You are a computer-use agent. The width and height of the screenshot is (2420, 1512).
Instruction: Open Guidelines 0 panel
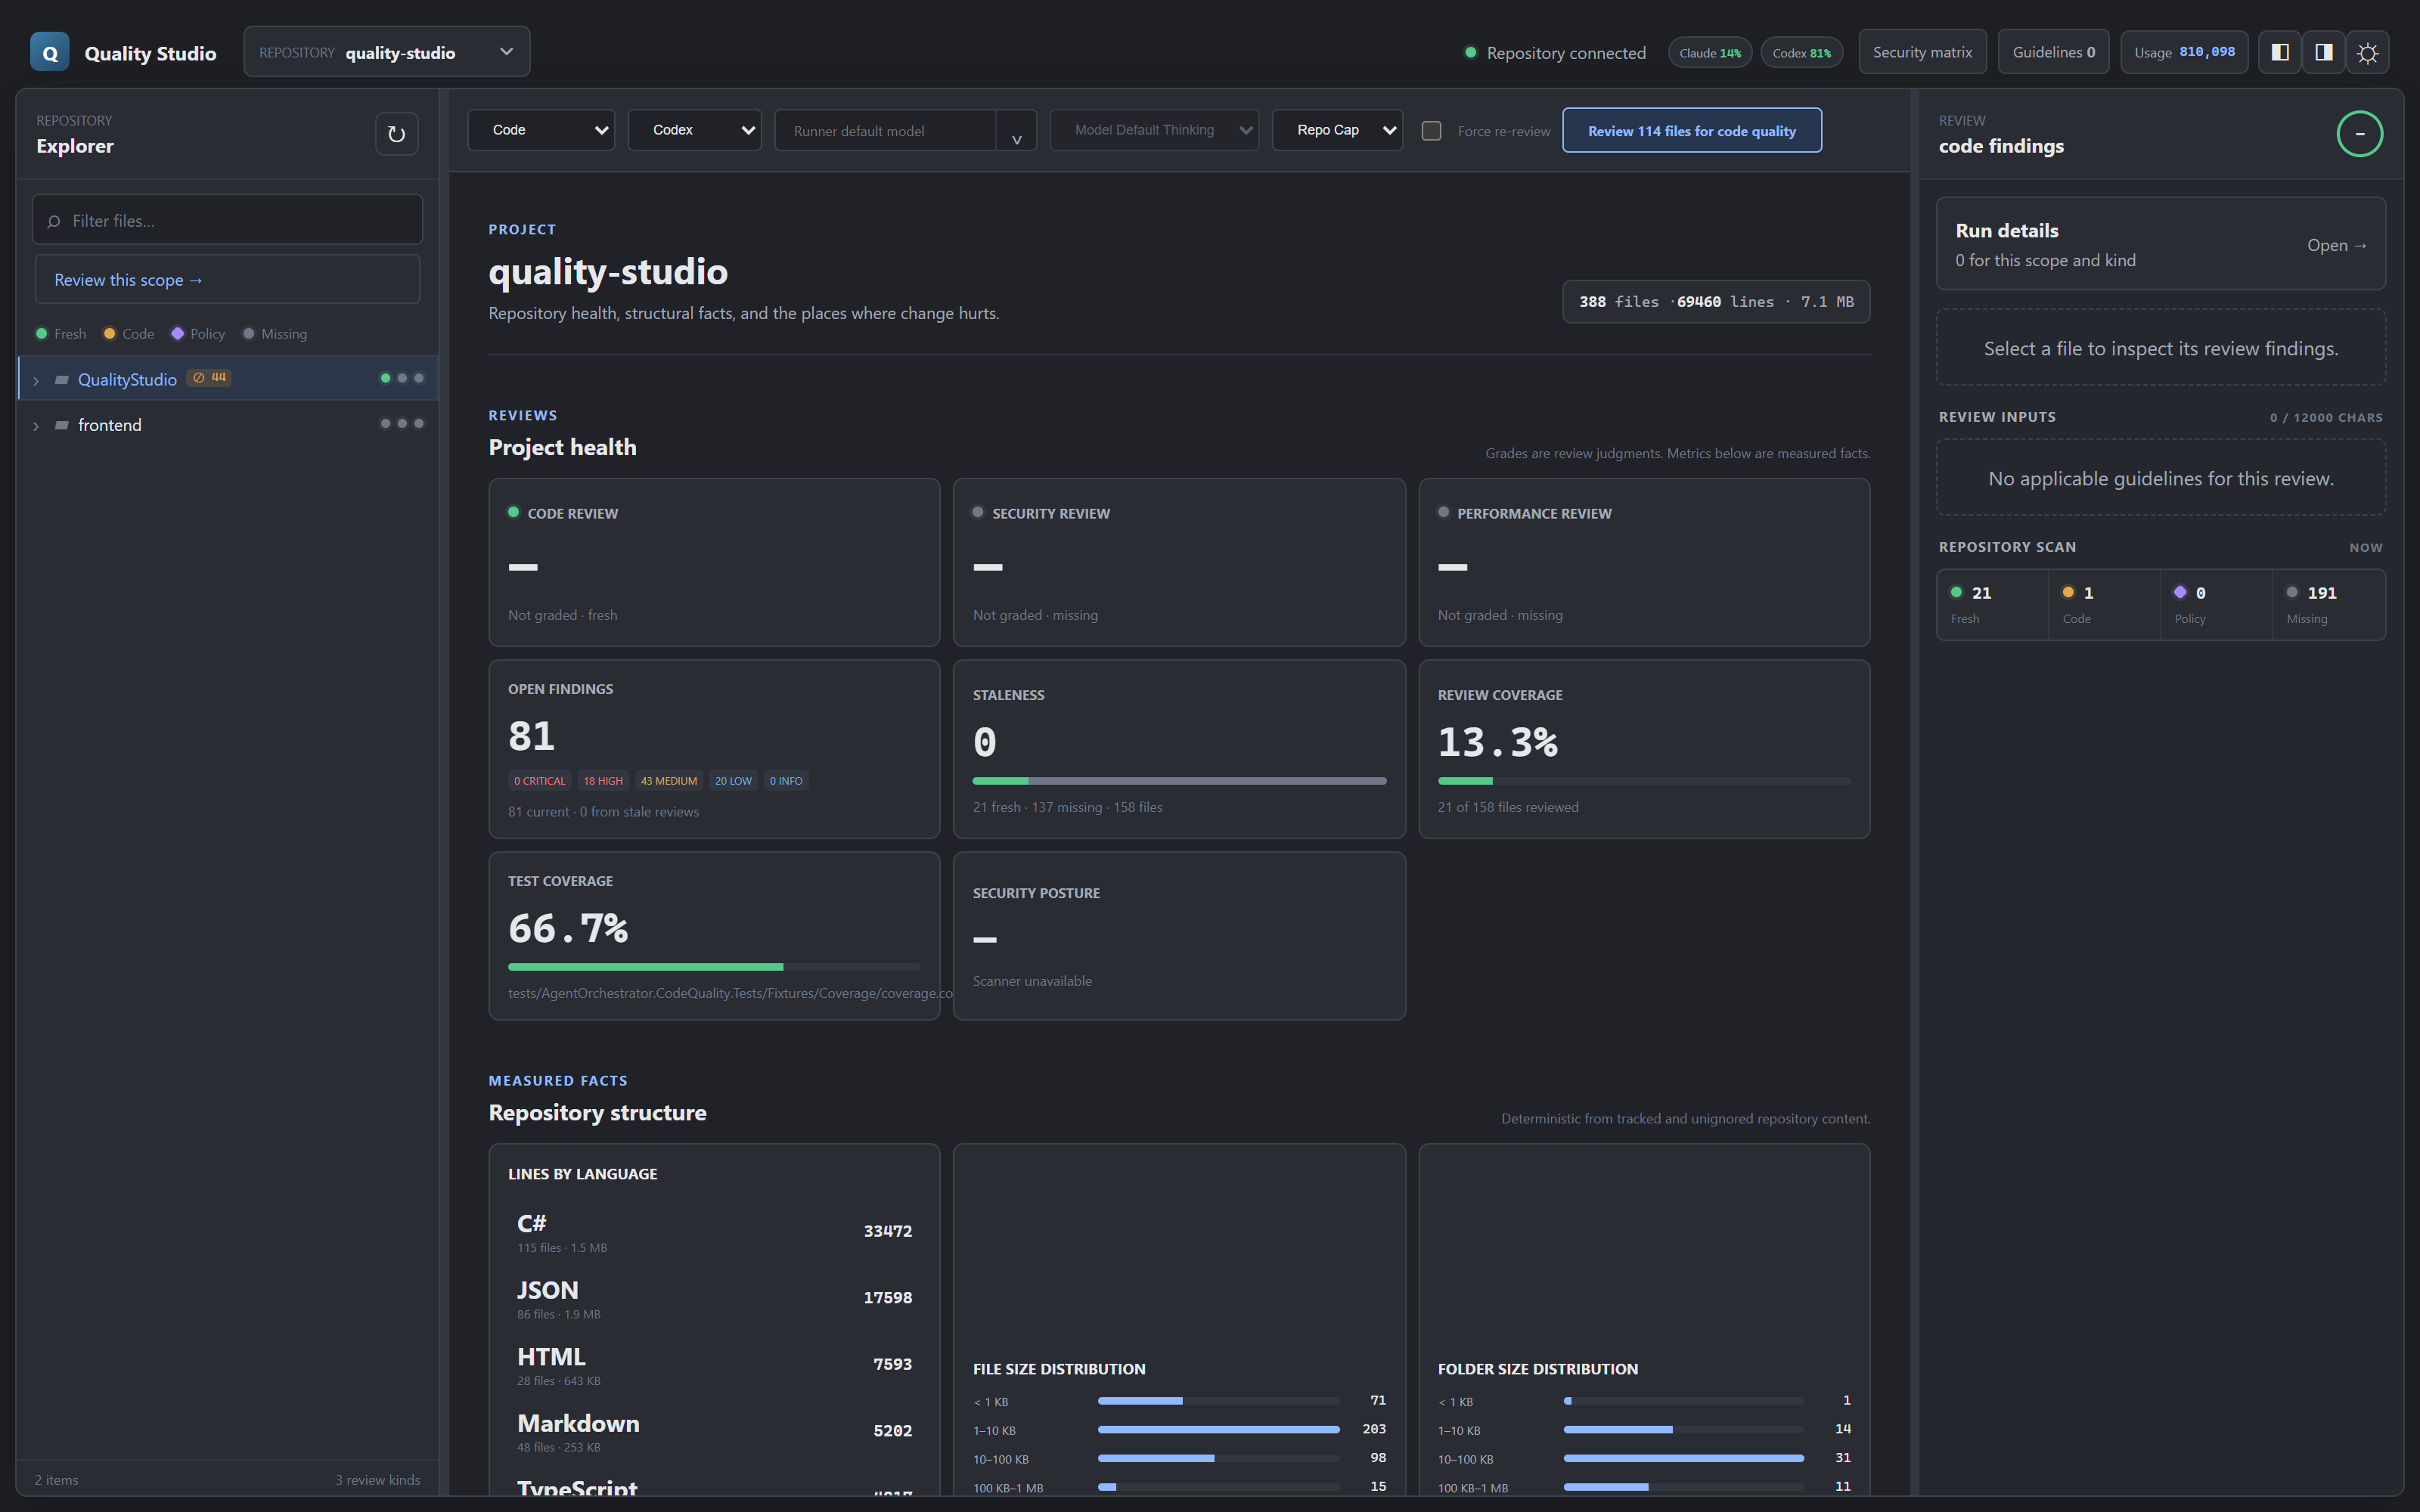(2053, 52)
